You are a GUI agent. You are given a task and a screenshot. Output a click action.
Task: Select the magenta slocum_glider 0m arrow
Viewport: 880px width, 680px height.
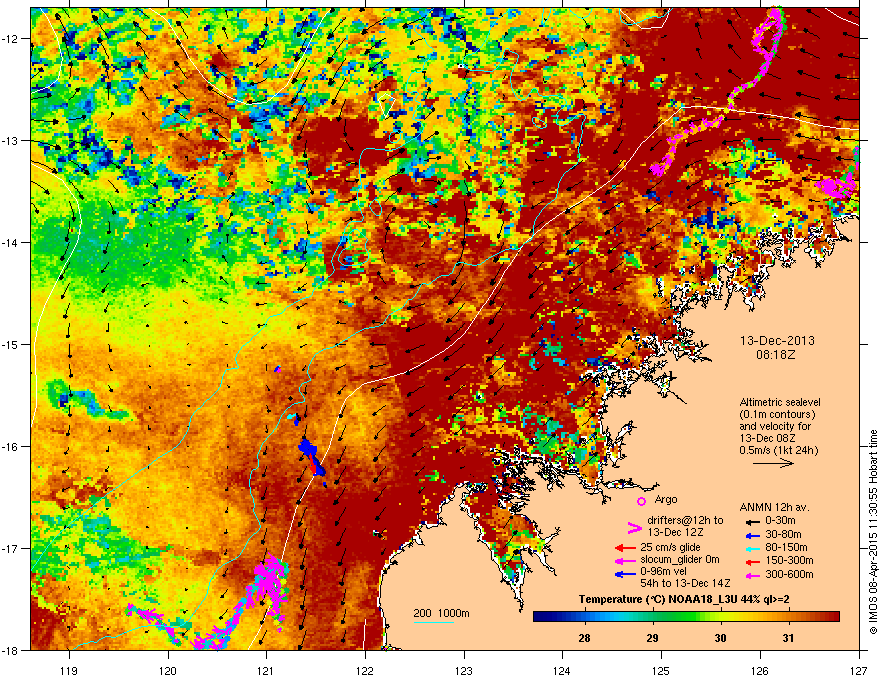[625, 560]
